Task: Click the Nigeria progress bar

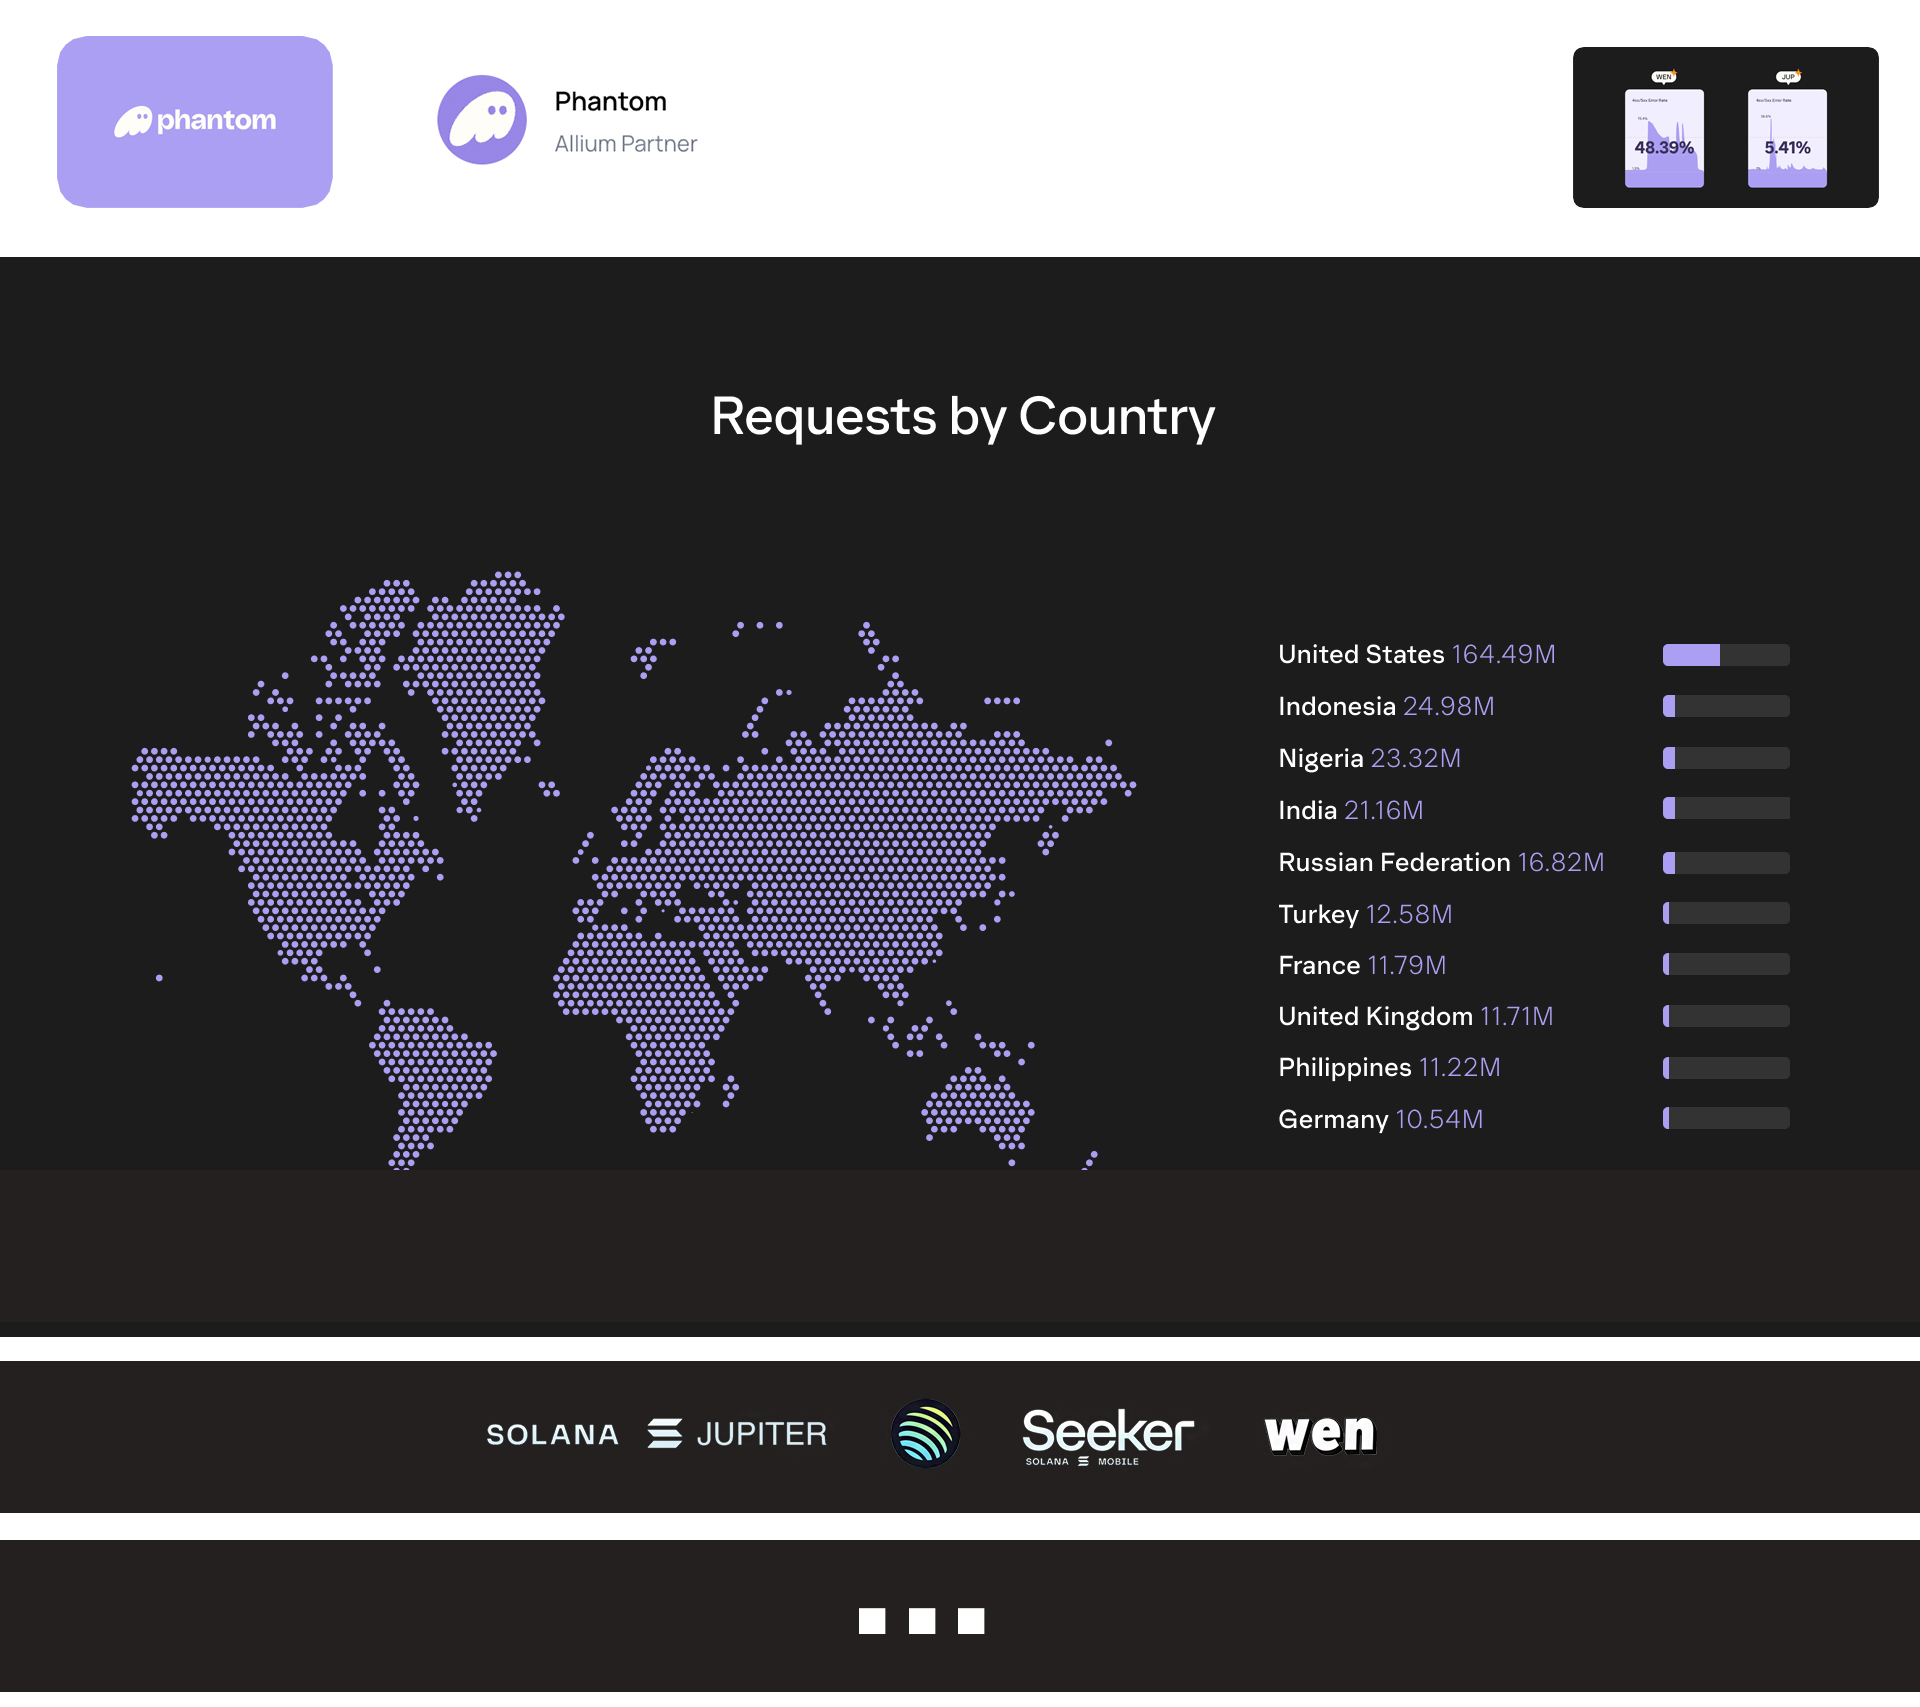Action: 1726,759
